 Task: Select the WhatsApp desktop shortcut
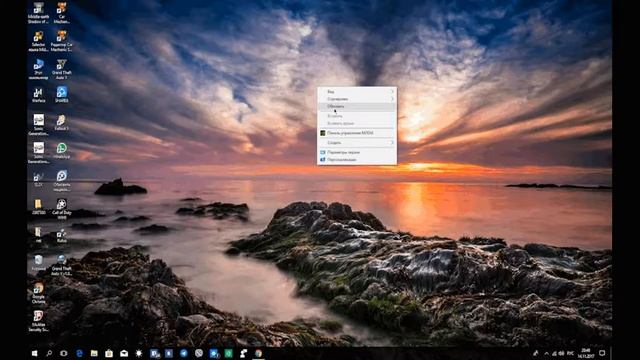(x=62, y=151)
